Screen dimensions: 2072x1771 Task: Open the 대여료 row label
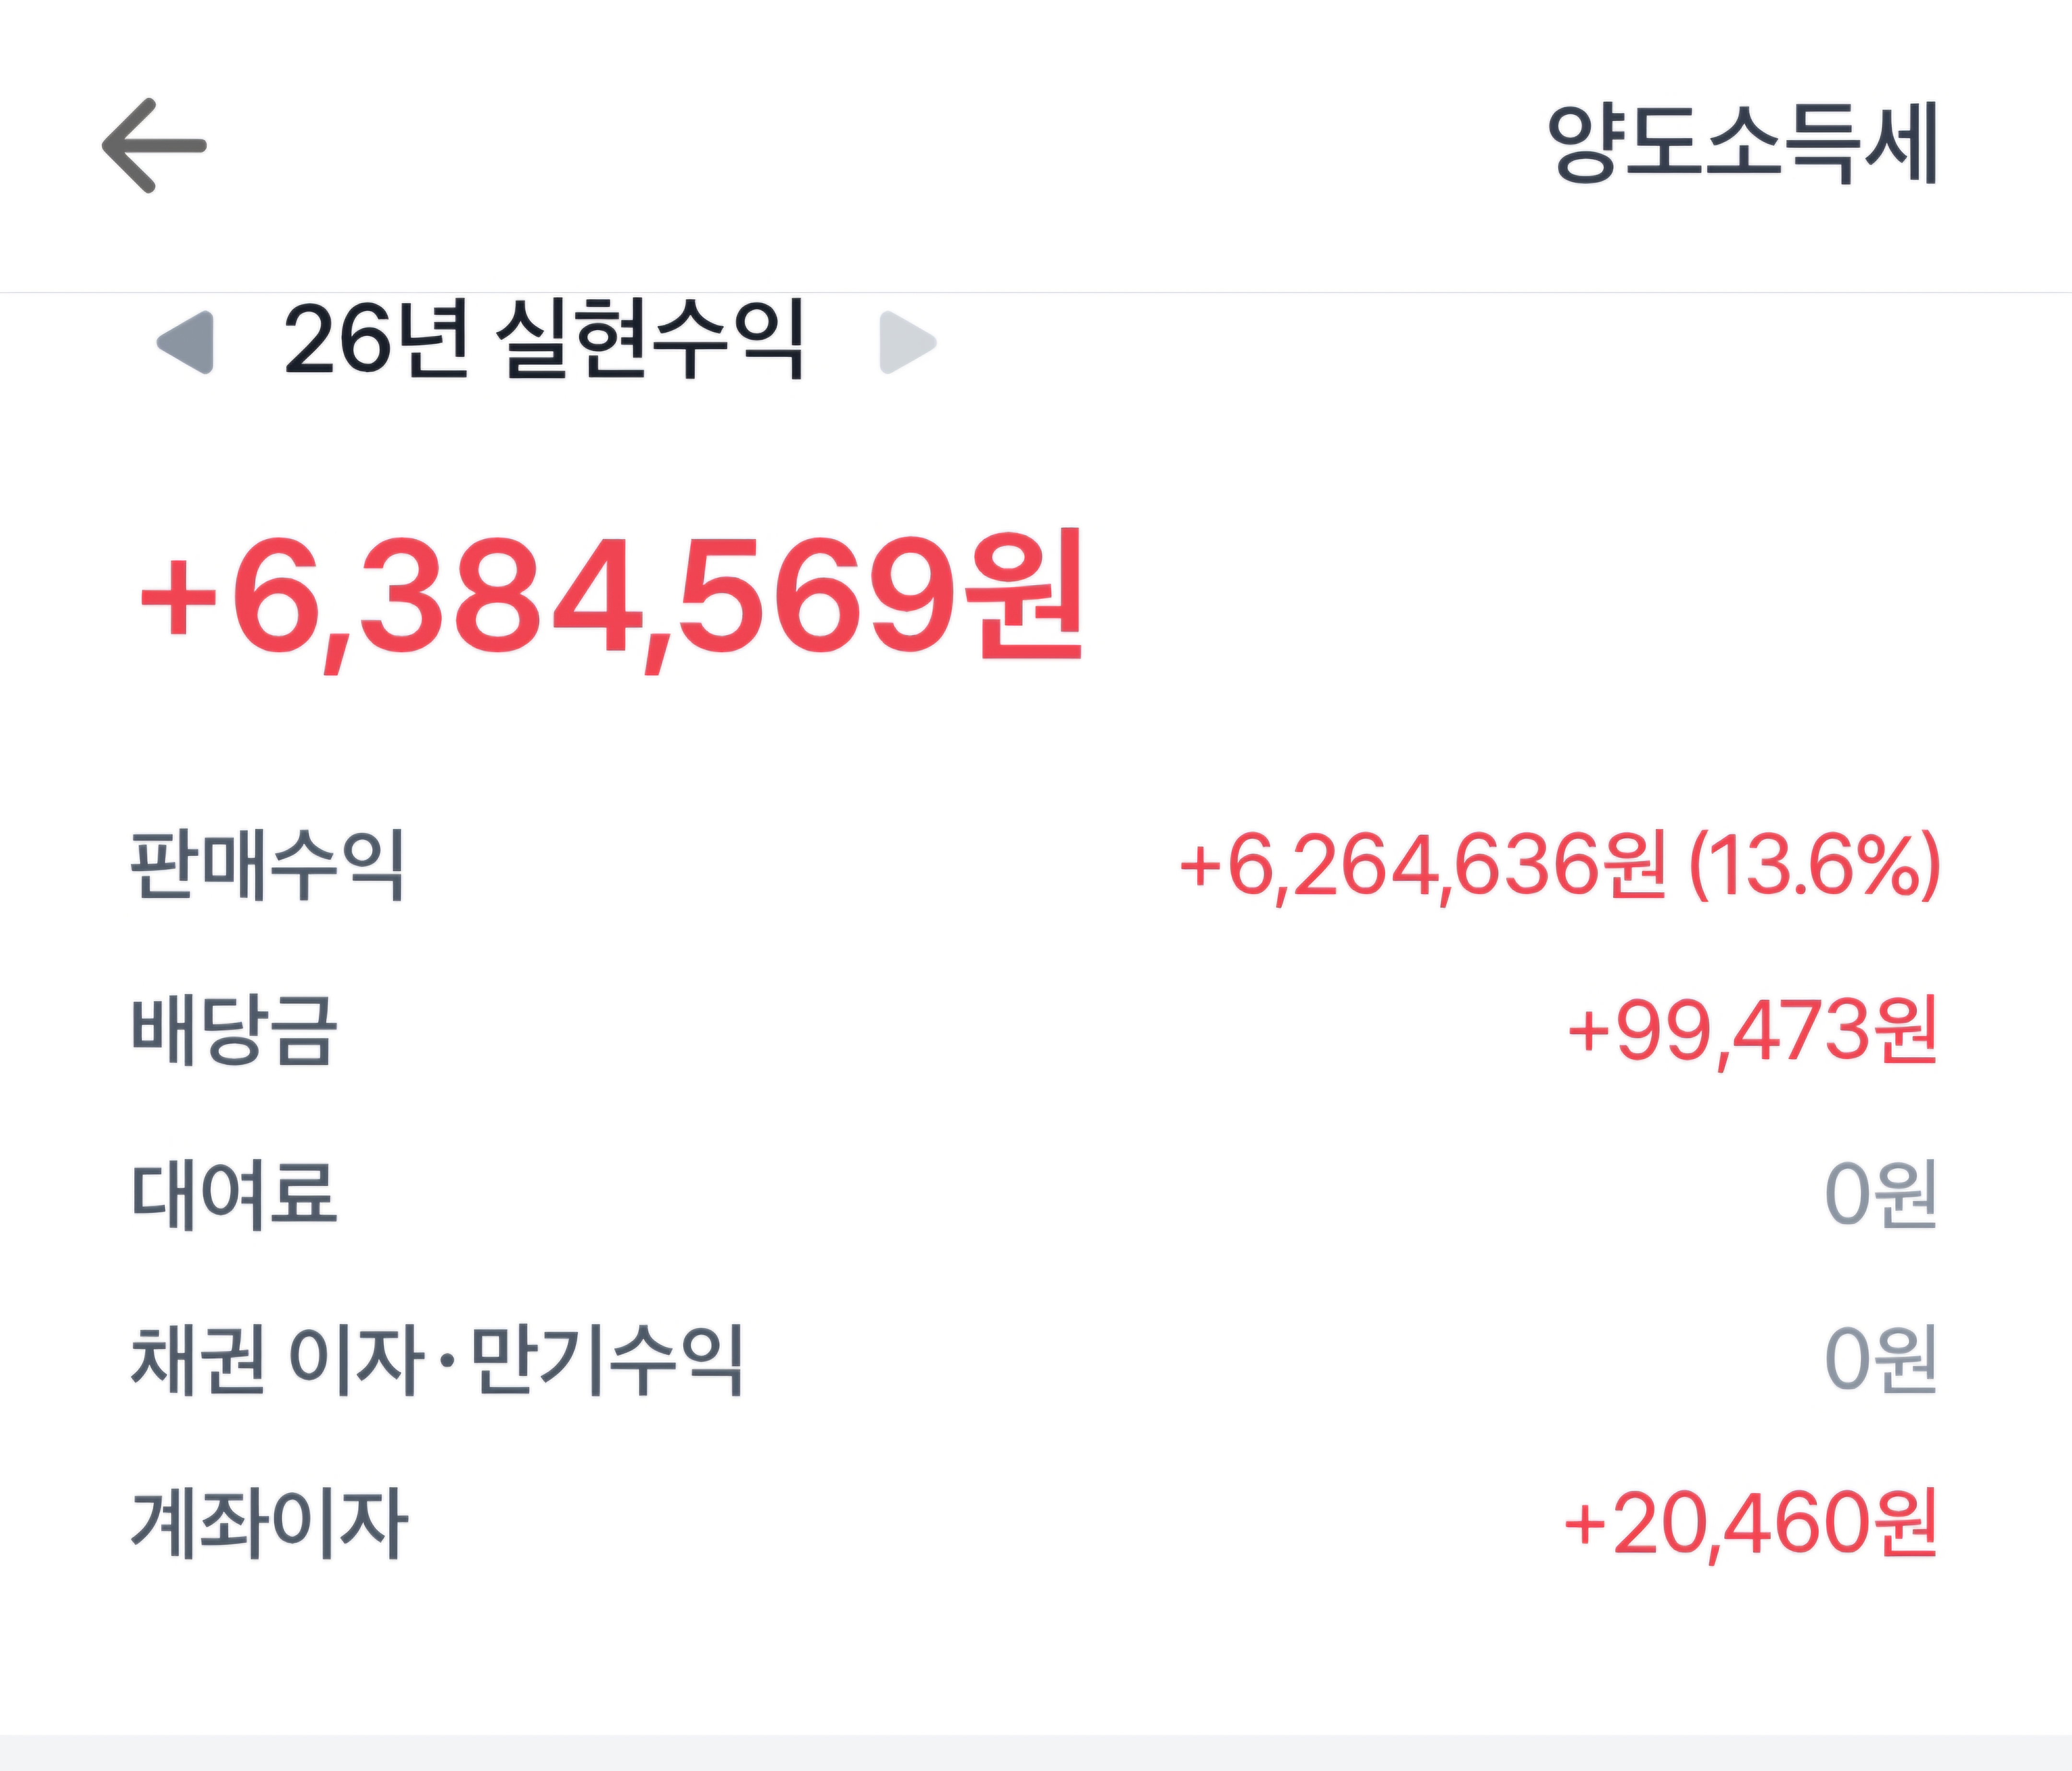(234, 1195)
